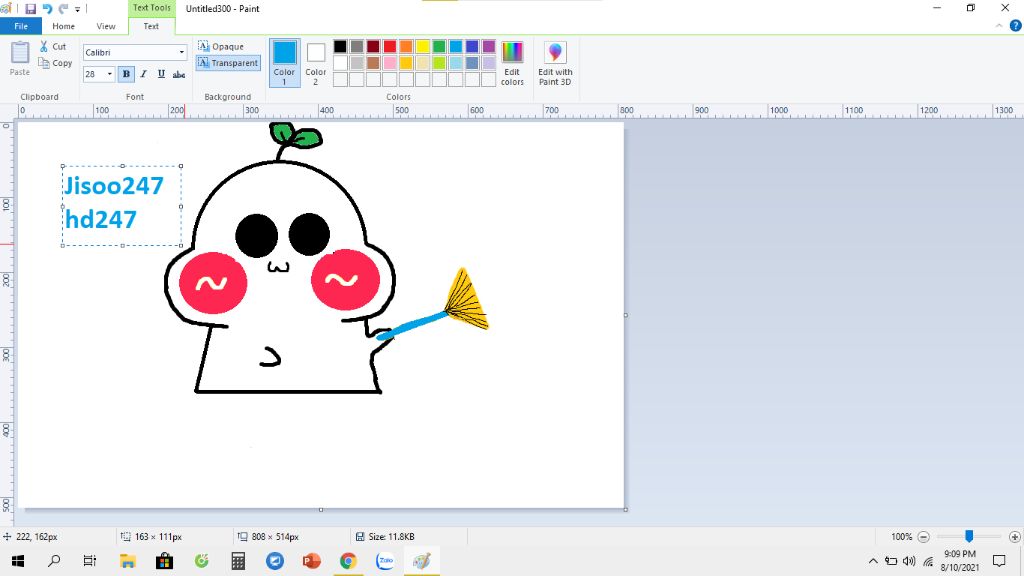Open PowerPoint from taskbar
This screenshot has height=576, width=1024.
pyautogui.click(x=312, y=561)
